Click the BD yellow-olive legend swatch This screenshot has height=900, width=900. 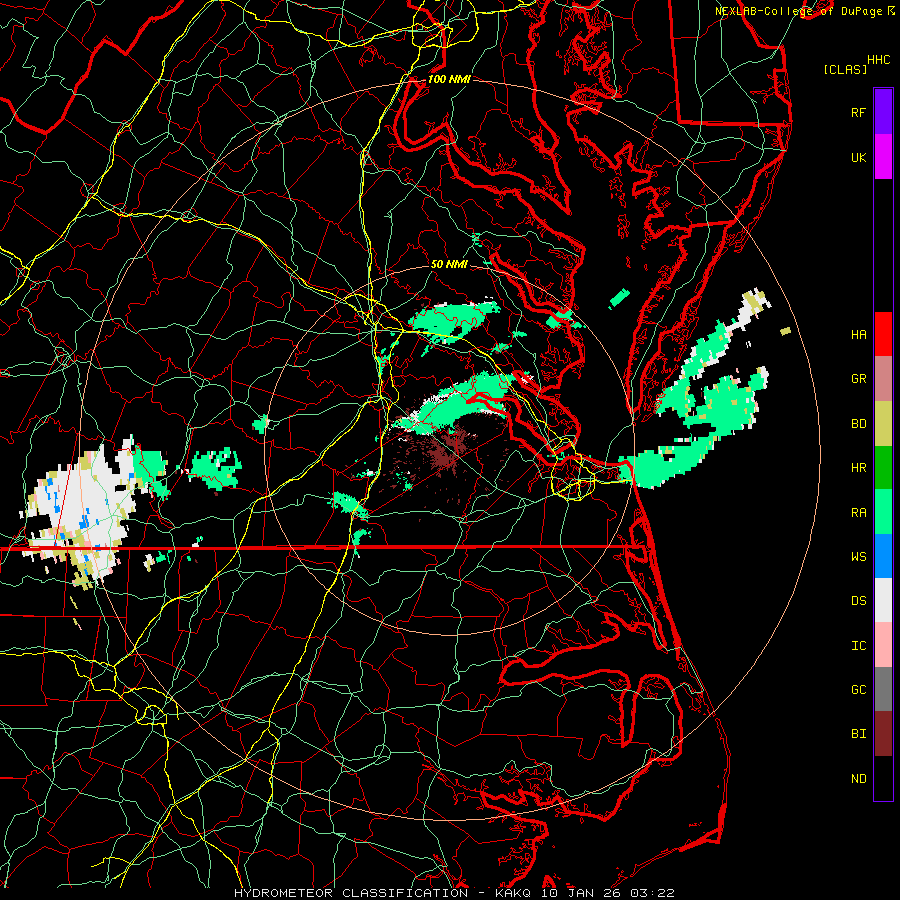click(883, 424)
